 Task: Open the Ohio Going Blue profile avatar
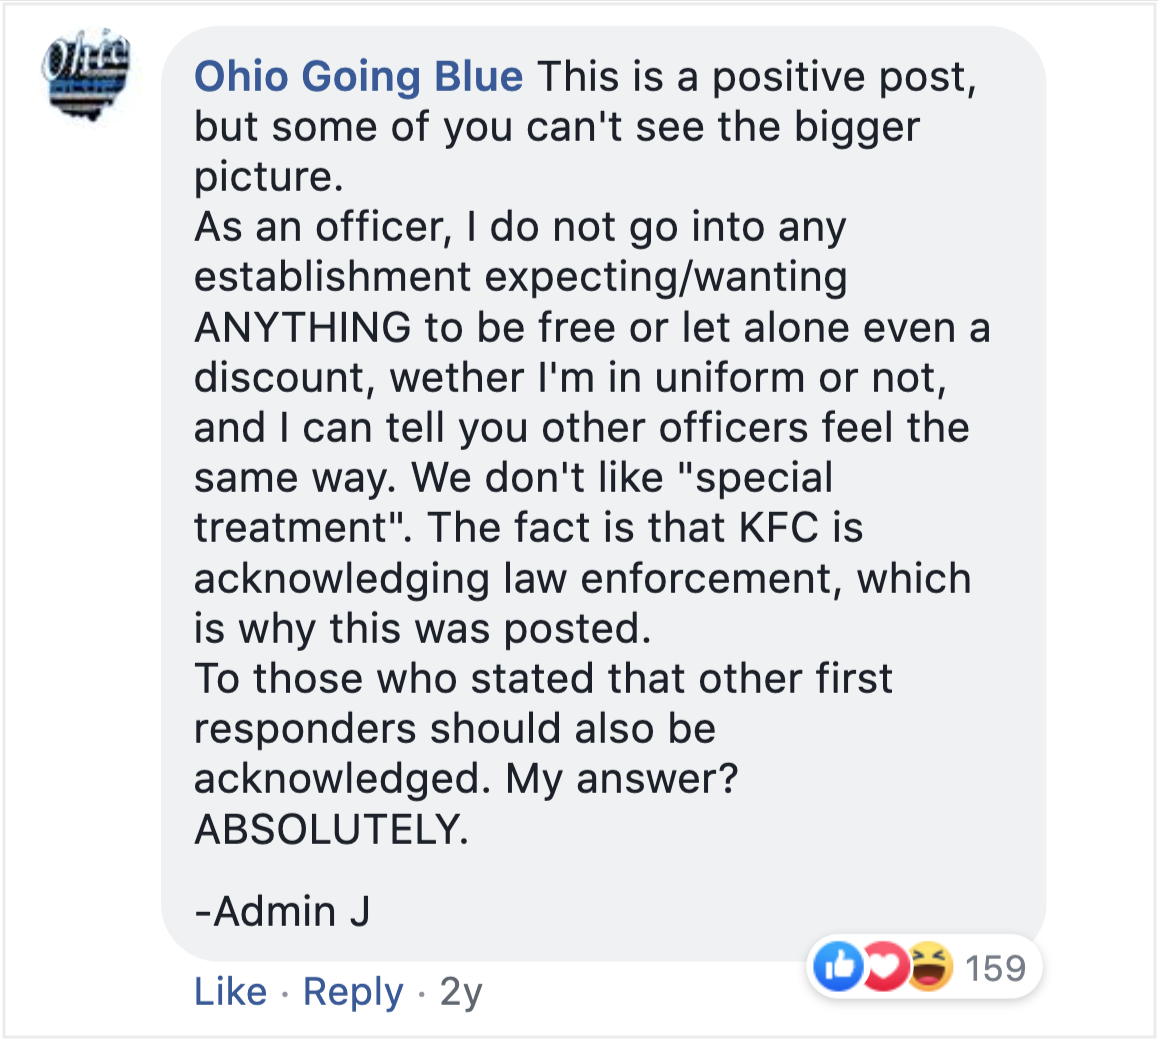coord(86,75)
